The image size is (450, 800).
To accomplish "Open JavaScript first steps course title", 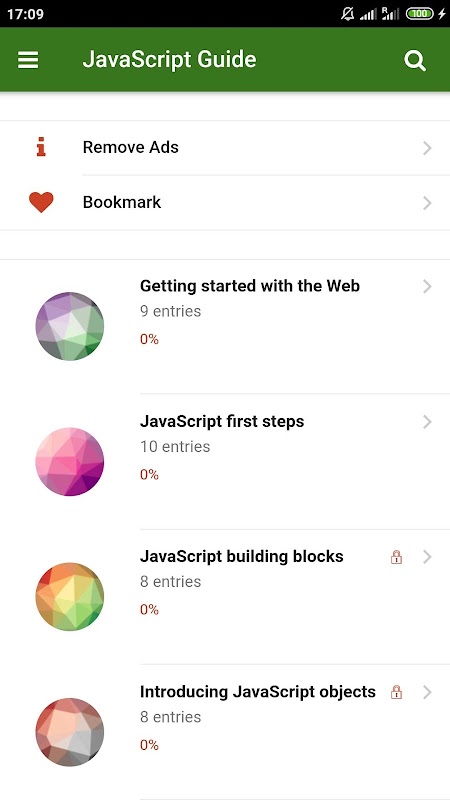I will (x=222, y=421).
